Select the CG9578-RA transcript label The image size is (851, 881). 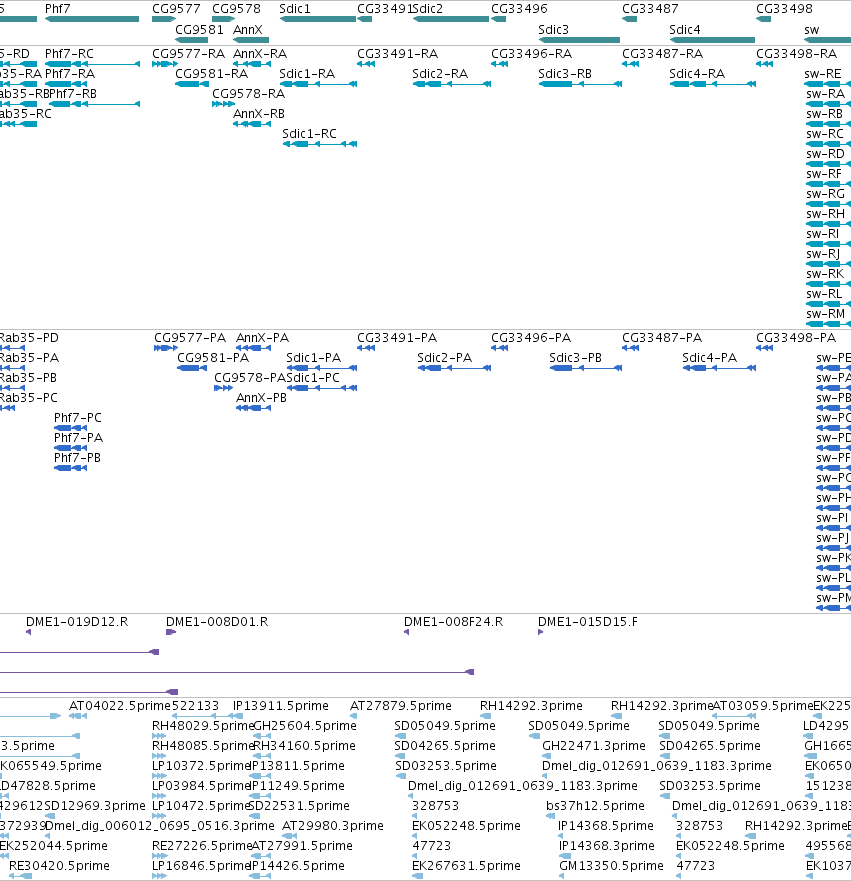click(x=248, y=94)
